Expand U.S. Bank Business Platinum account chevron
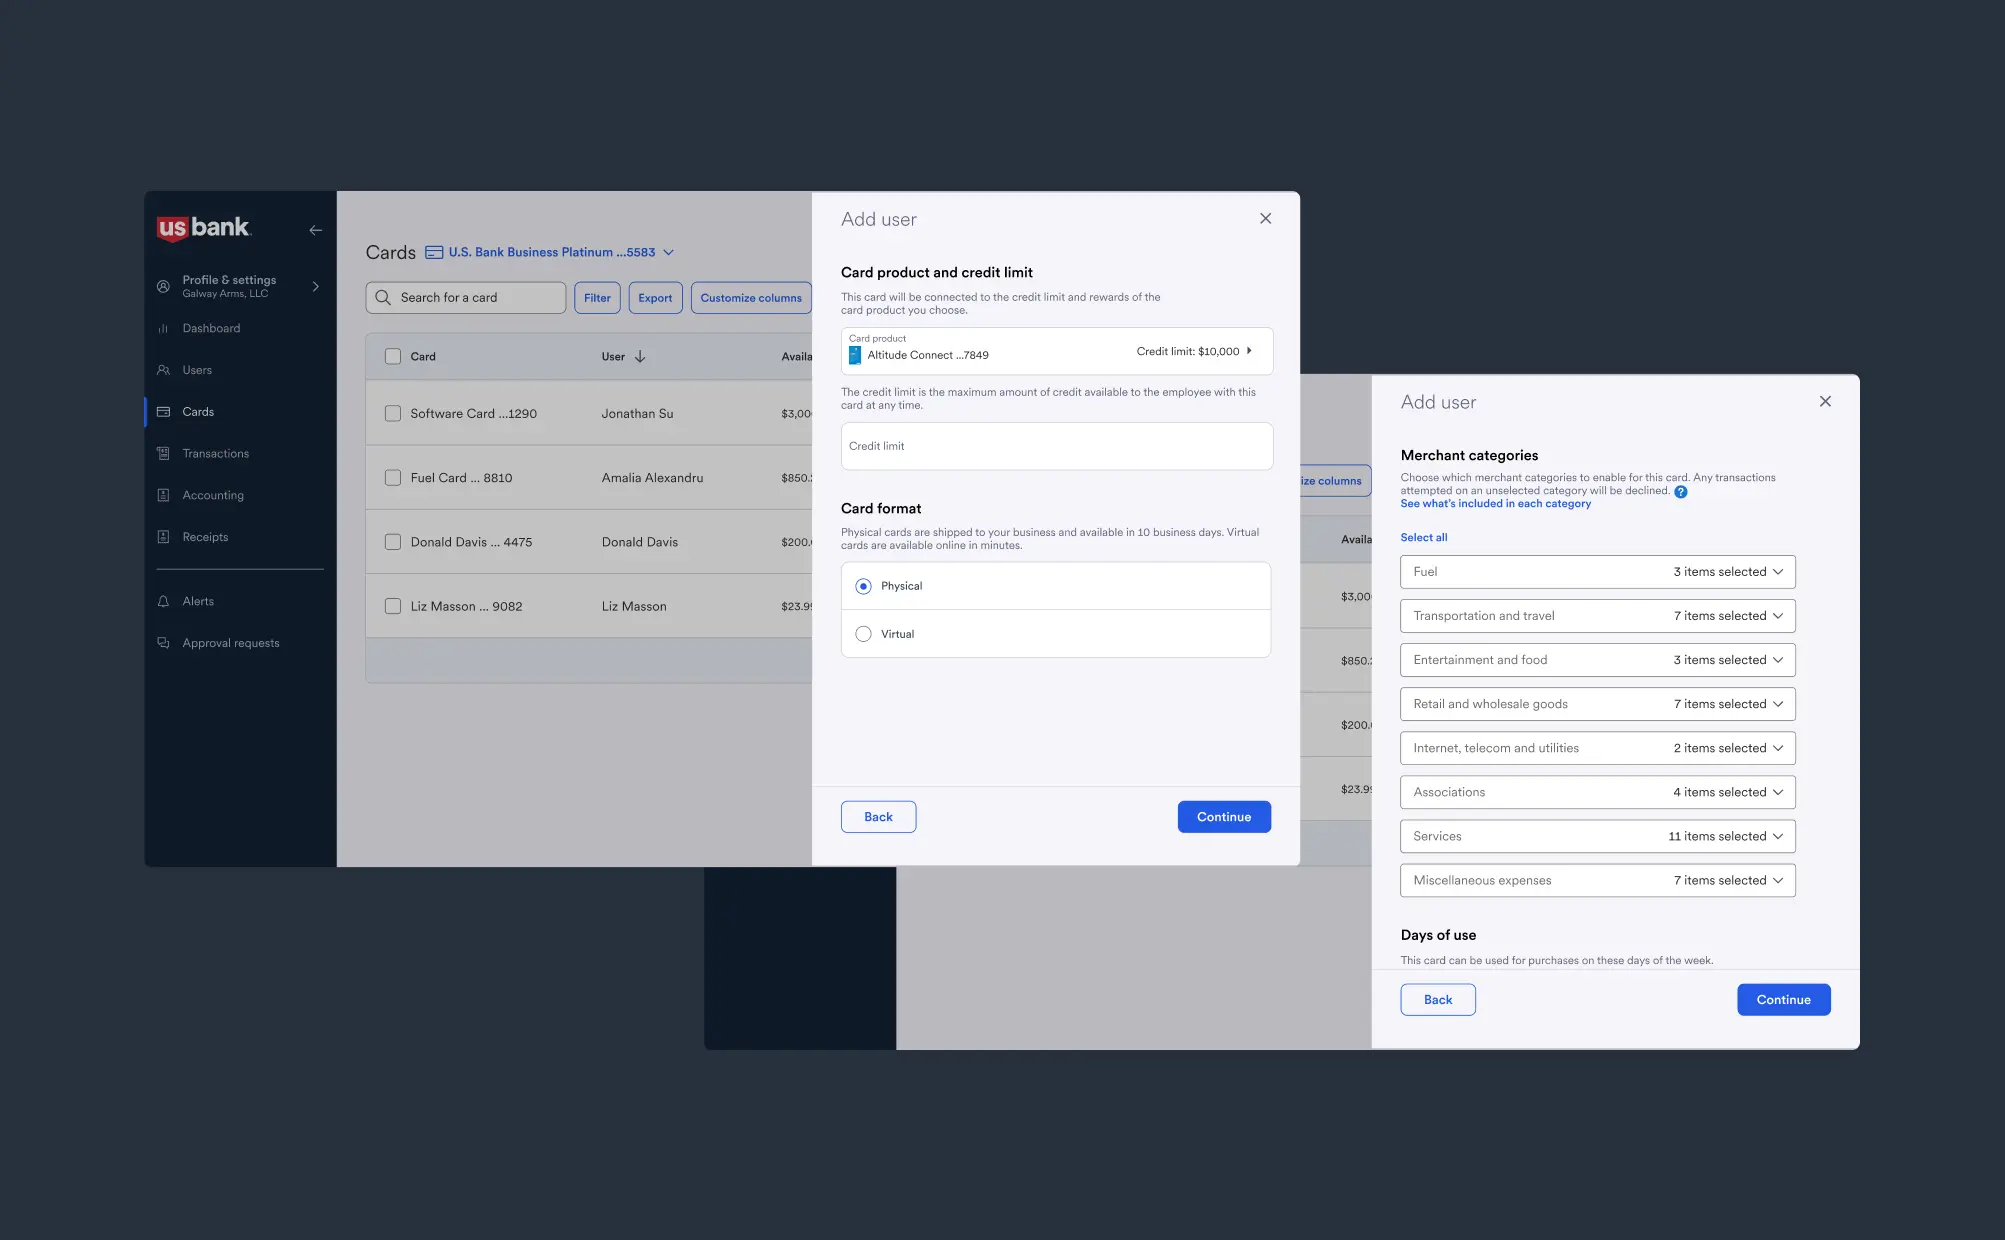 [x=669, y=252]
